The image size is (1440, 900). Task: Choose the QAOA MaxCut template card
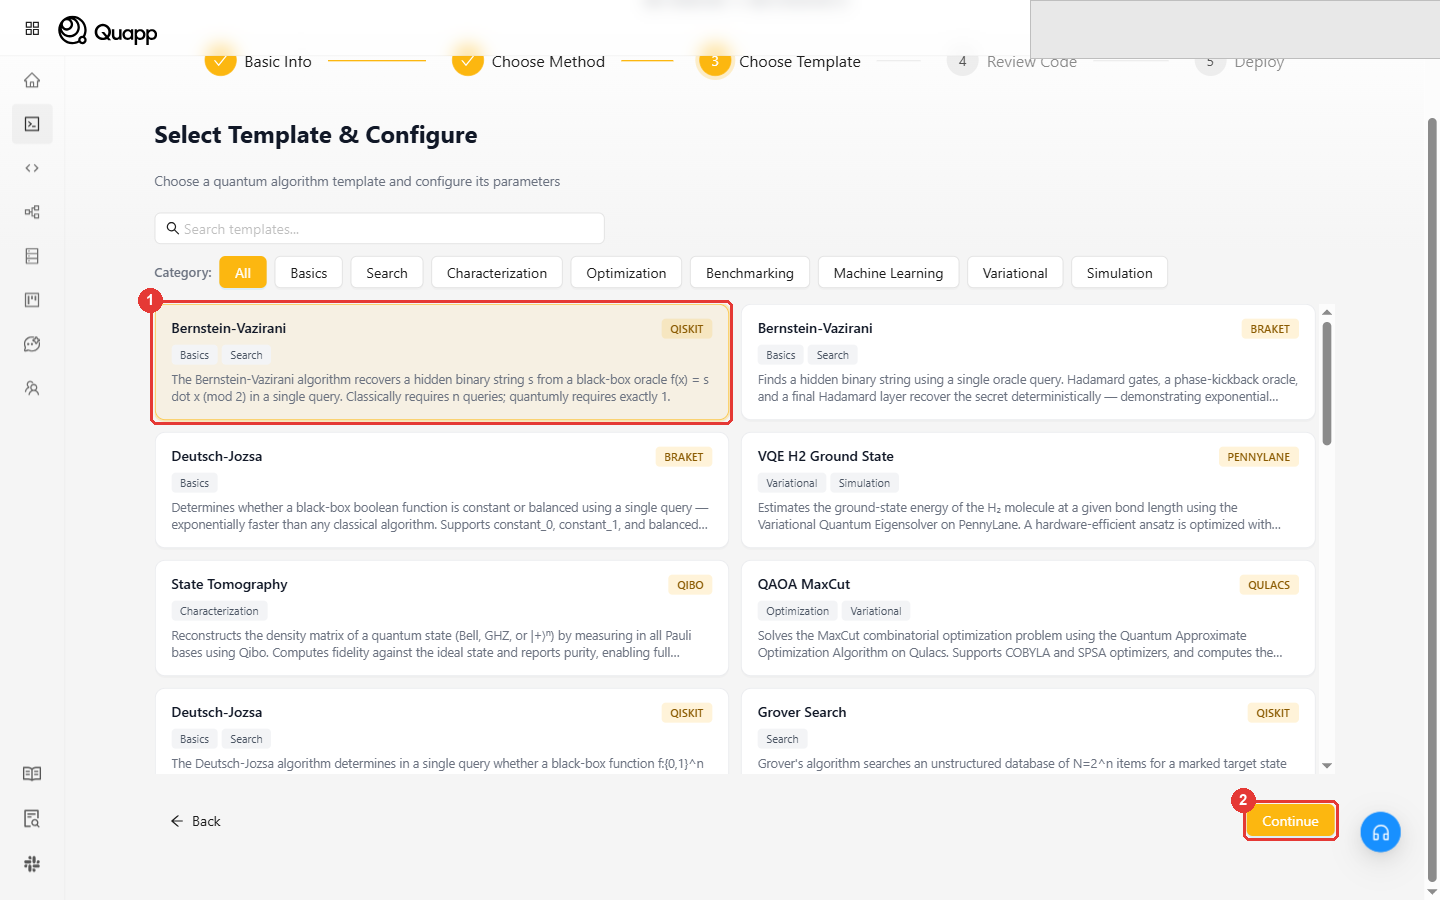[x=1028, y=618]
